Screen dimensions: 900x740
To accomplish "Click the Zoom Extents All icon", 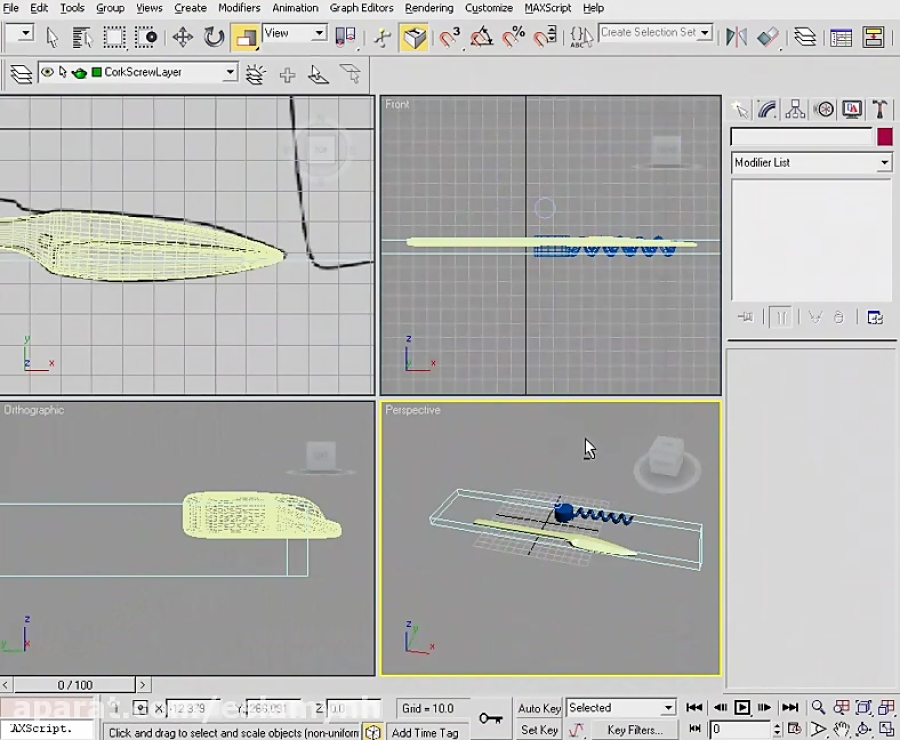I will pos(886,707).
